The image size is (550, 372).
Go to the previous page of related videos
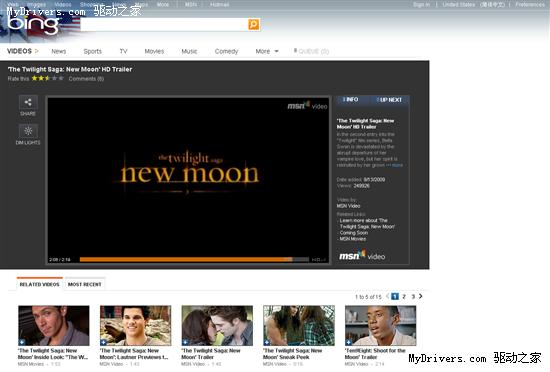point(388,296)
